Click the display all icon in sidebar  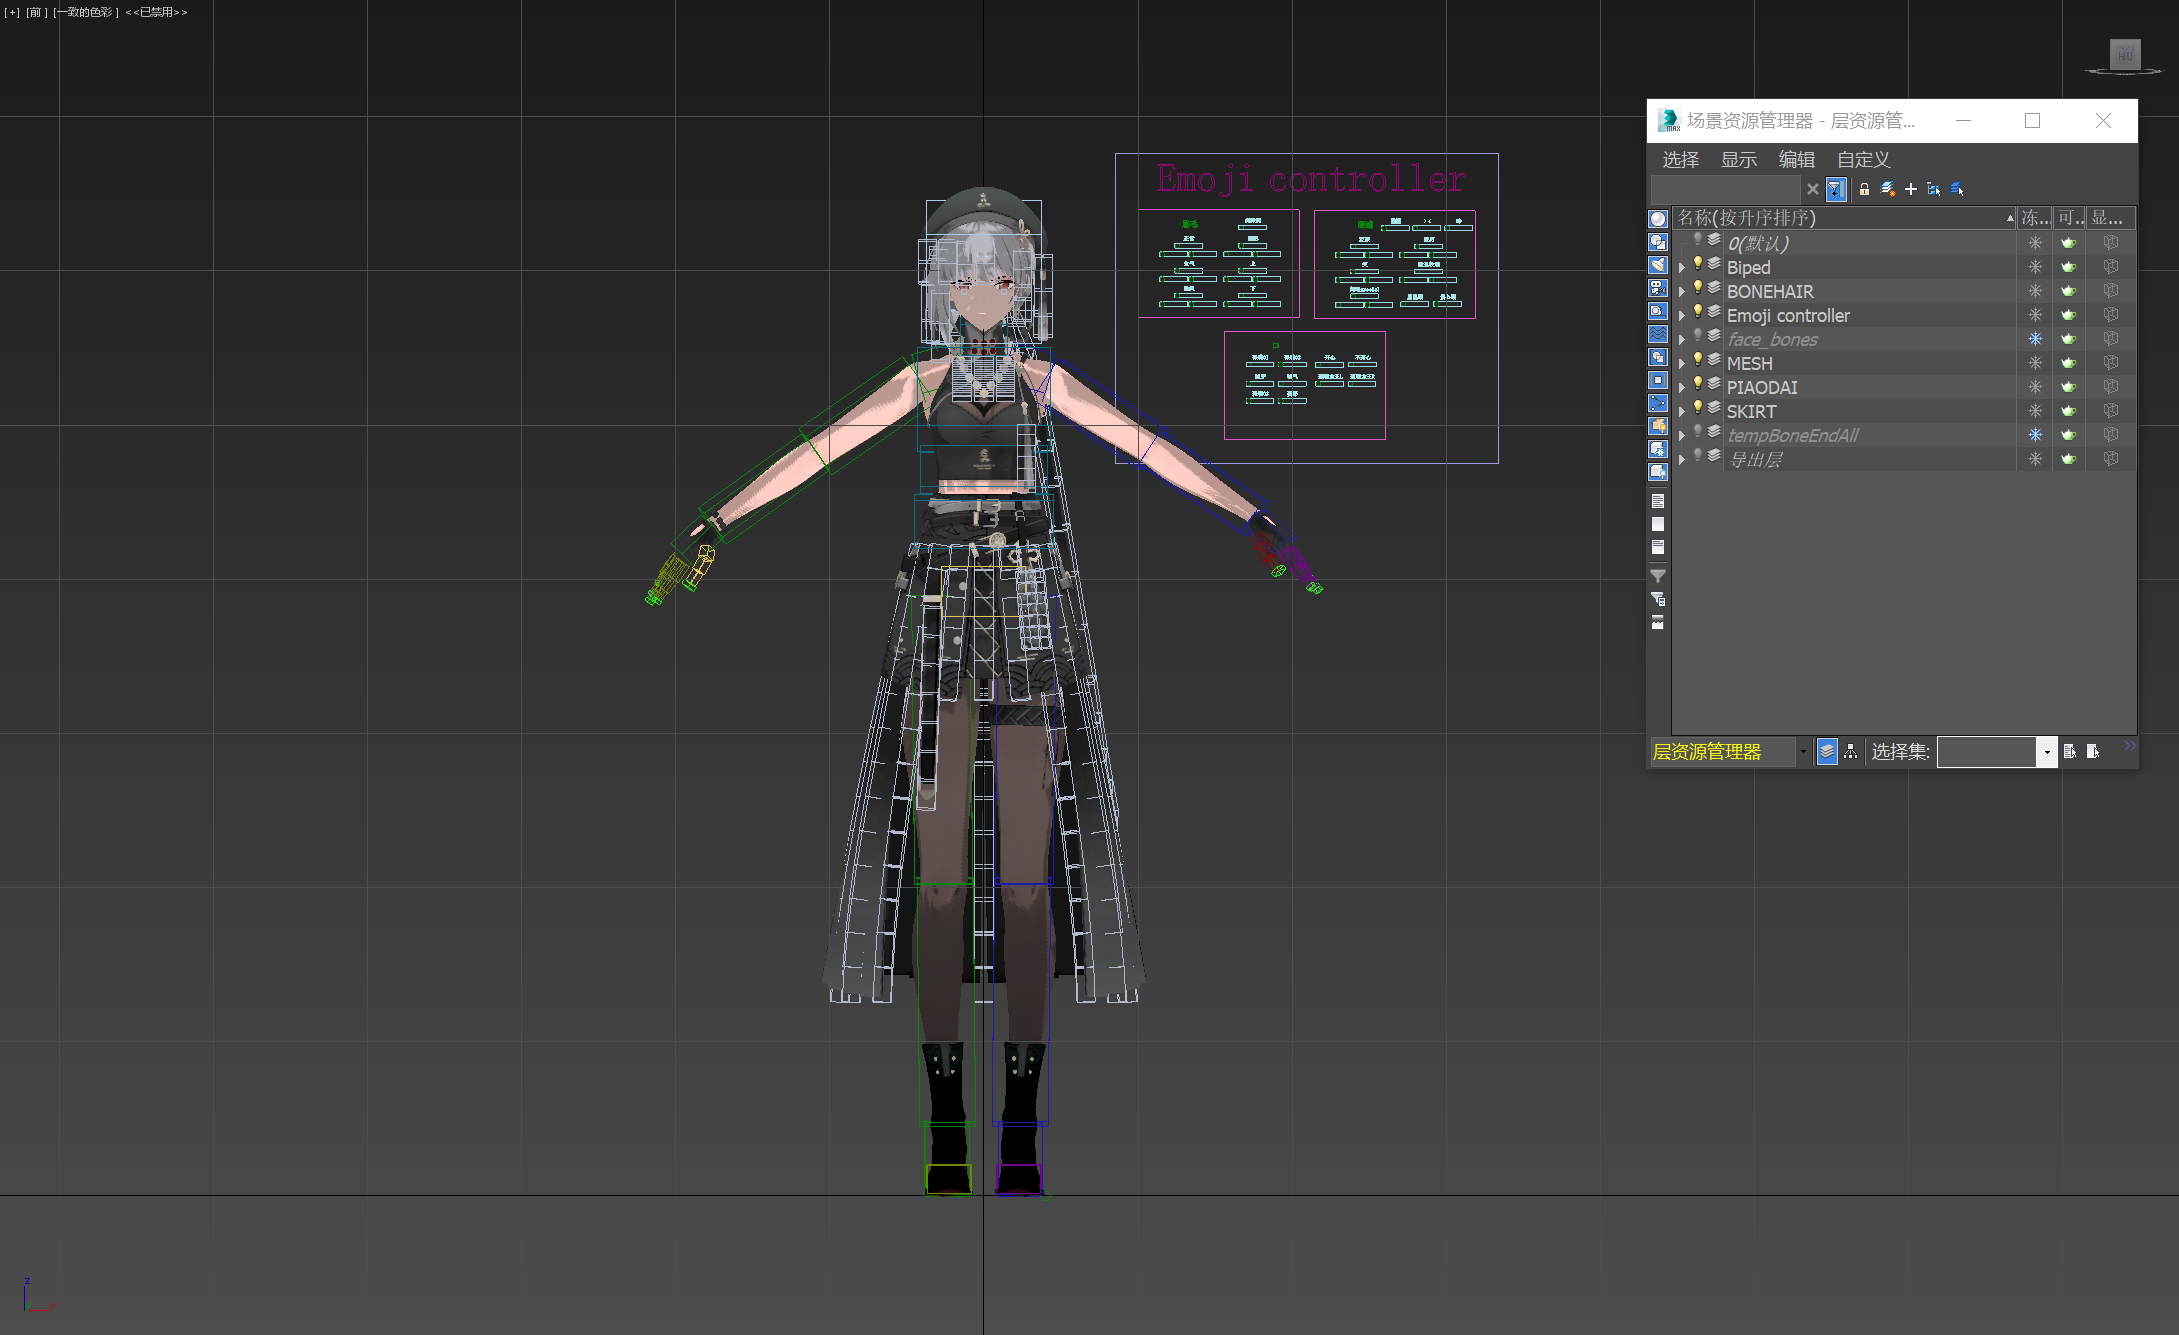pos(1658,501)
